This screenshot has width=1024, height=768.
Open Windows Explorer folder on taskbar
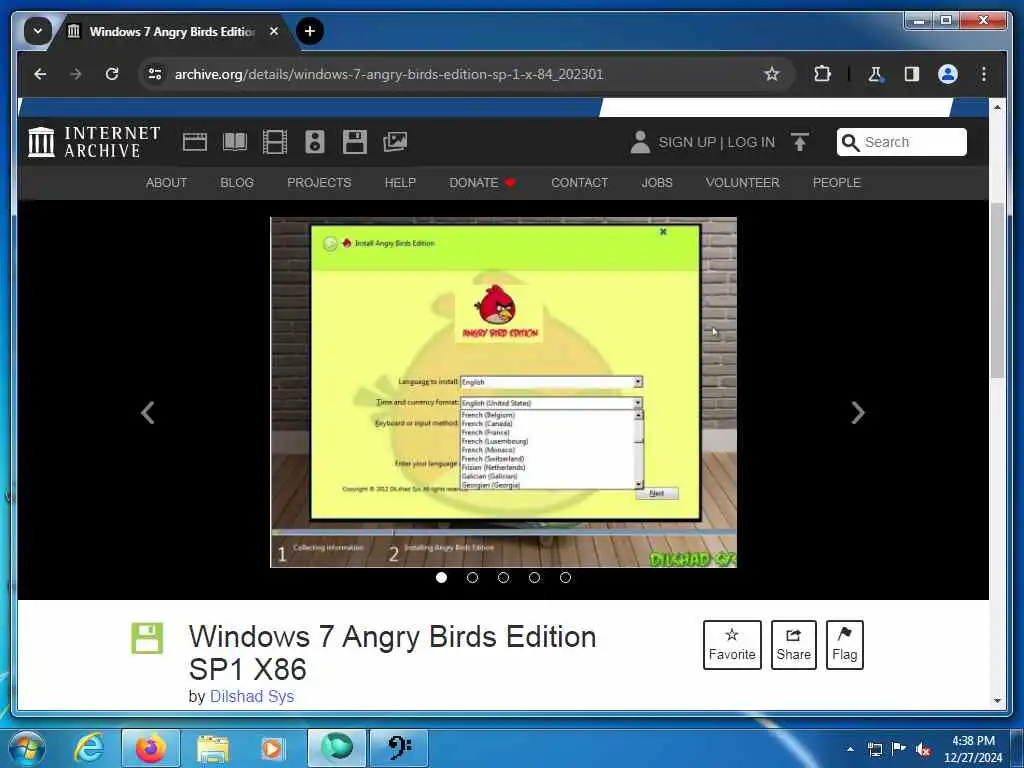(x=213, y=748)
